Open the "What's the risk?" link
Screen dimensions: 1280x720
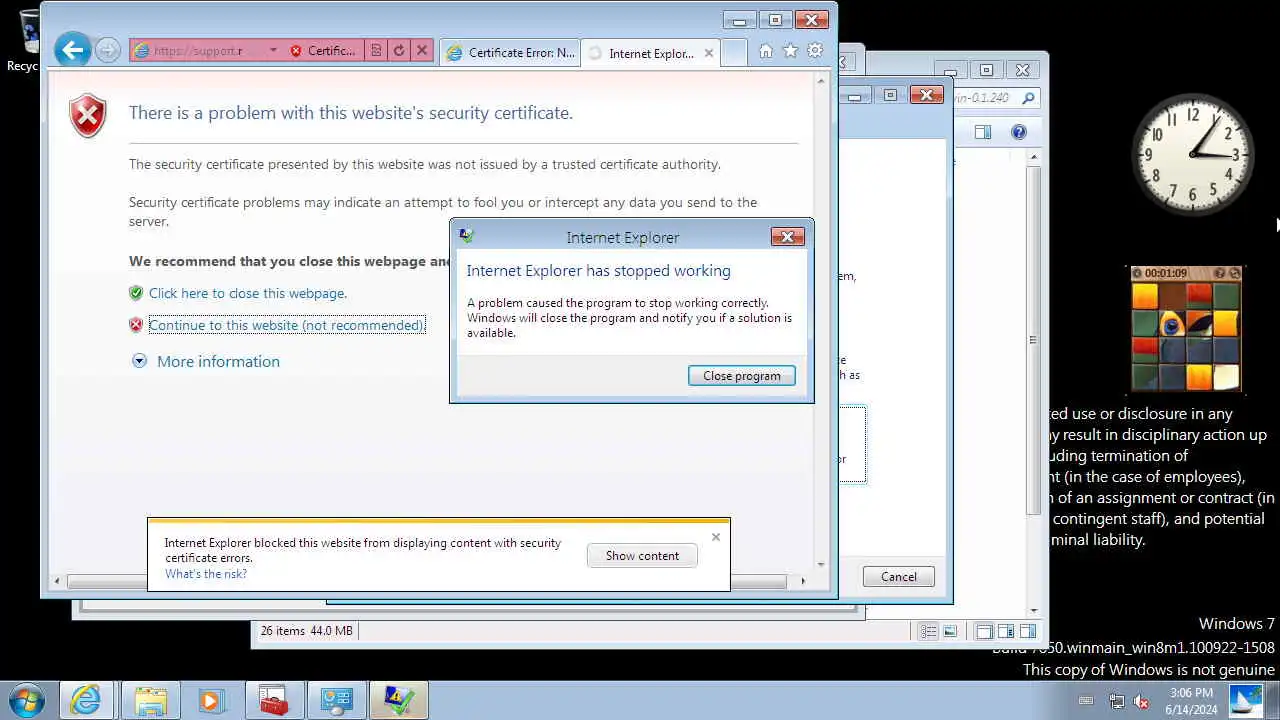[x=206, y=574]
